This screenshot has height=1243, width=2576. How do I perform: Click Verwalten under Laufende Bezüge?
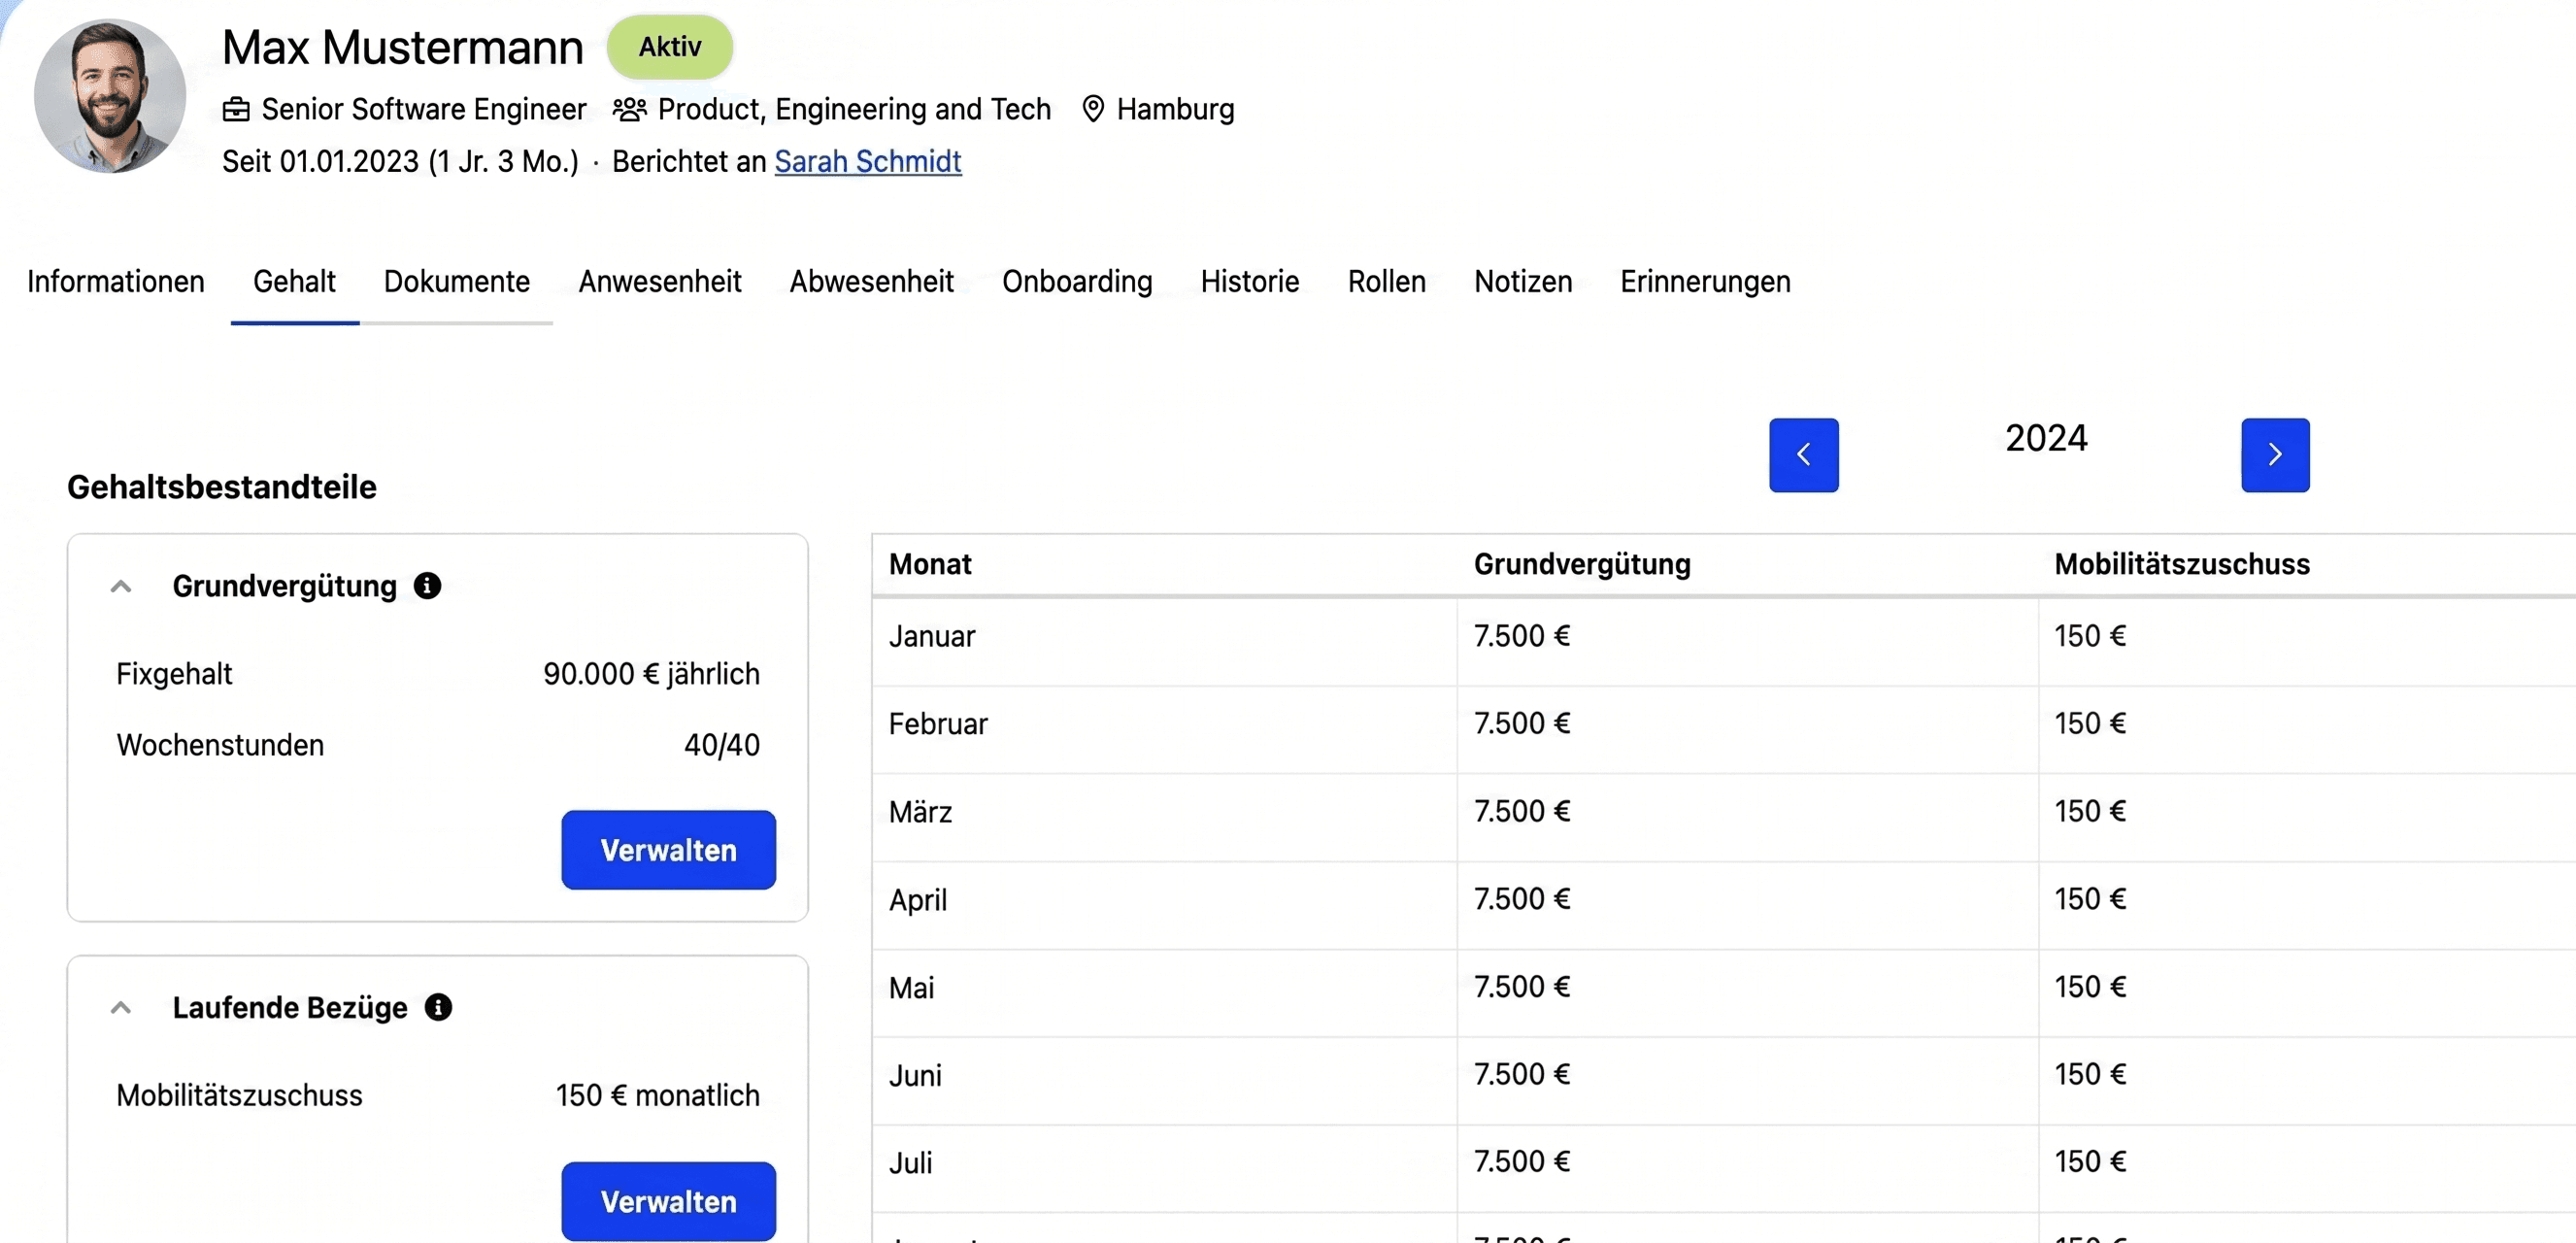pos(668,1201)
